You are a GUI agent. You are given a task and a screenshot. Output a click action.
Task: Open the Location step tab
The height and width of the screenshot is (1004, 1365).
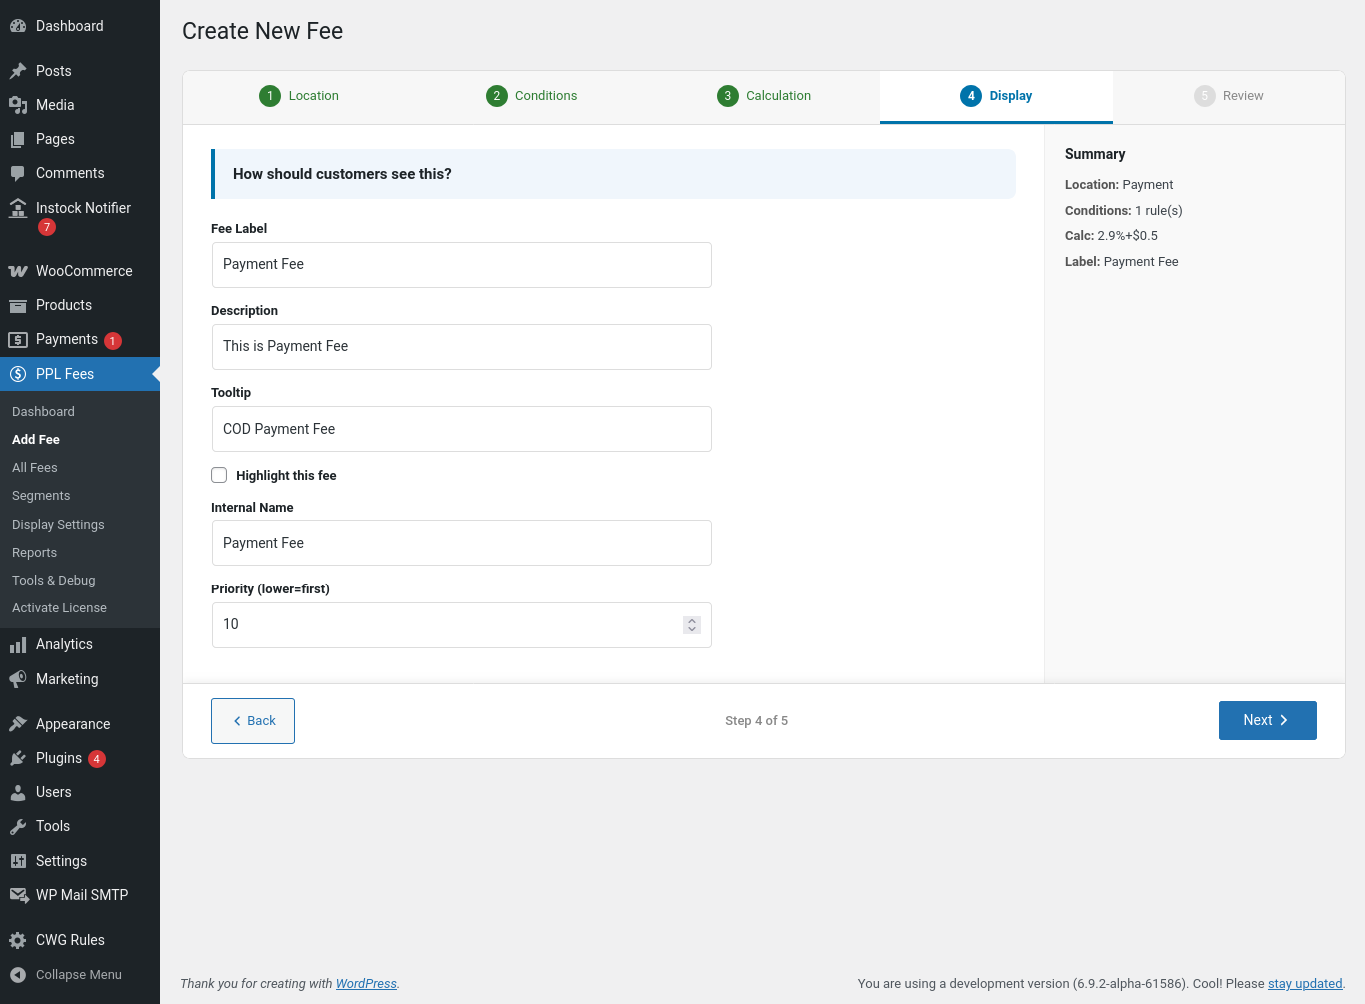pyautogui.click(x=299, y=96)
